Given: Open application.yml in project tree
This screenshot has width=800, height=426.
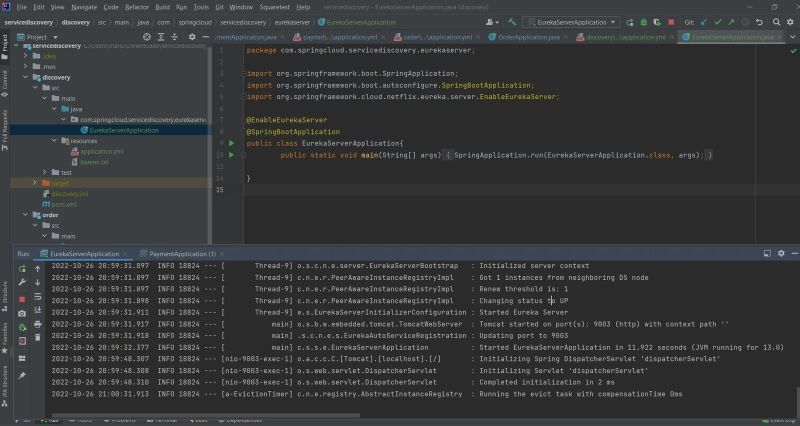Looking at the screenshot, I should (102, 151).
